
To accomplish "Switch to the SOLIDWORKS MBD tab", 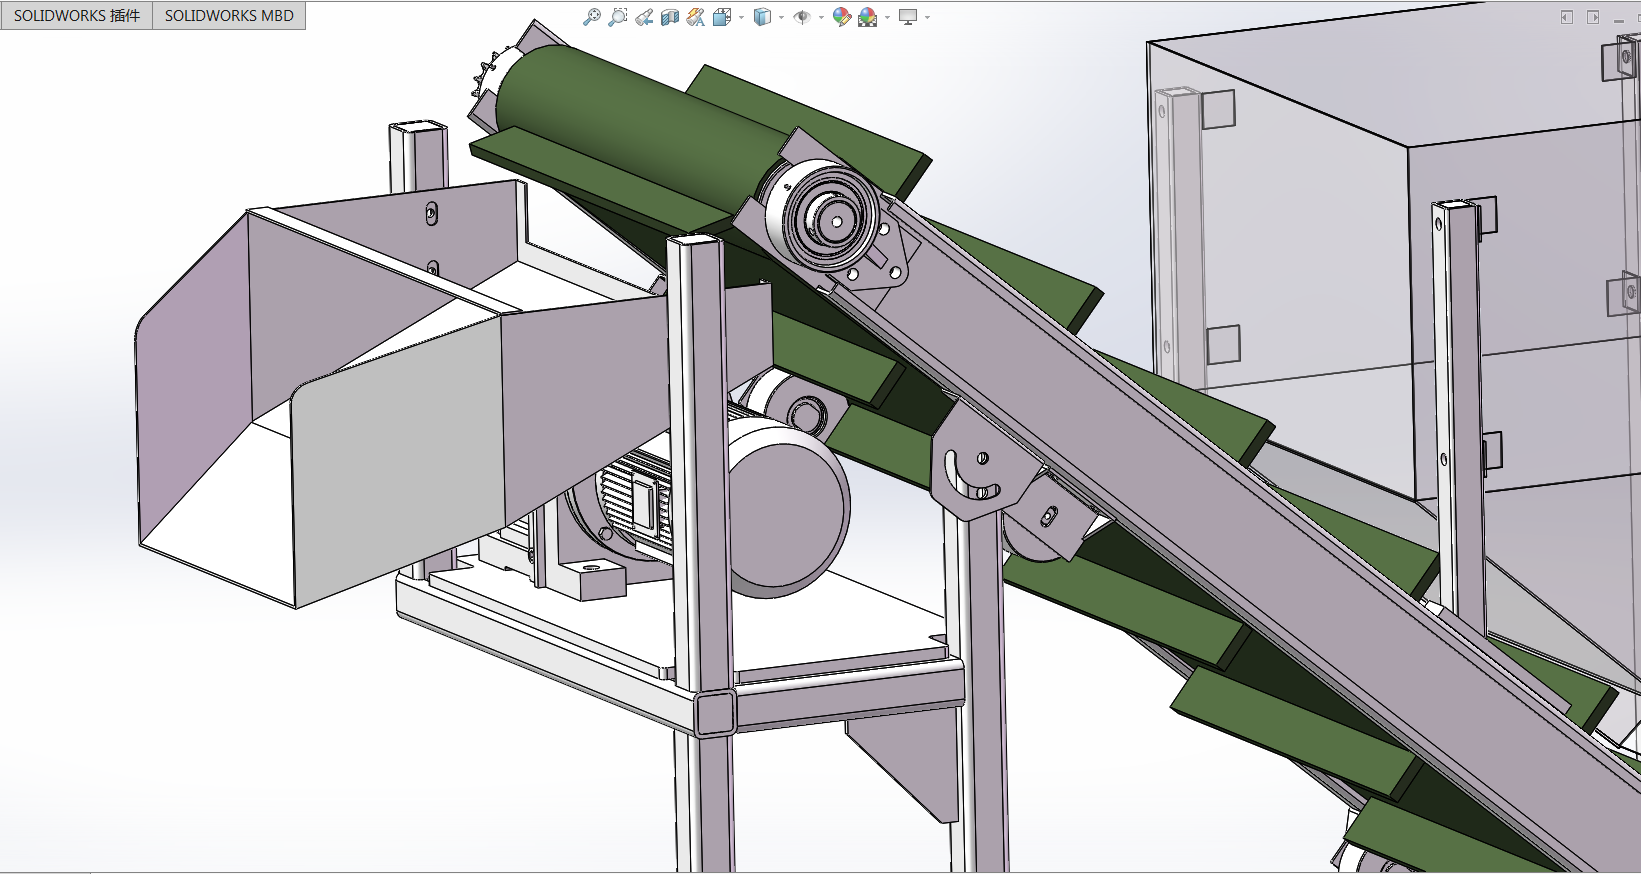I will tap(229, 16).
